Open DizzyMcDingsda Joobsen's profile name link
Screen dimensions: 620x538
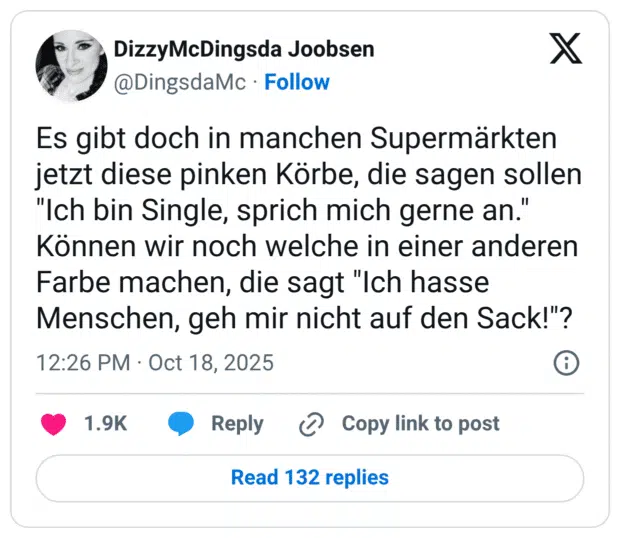(x=245, y=50)
